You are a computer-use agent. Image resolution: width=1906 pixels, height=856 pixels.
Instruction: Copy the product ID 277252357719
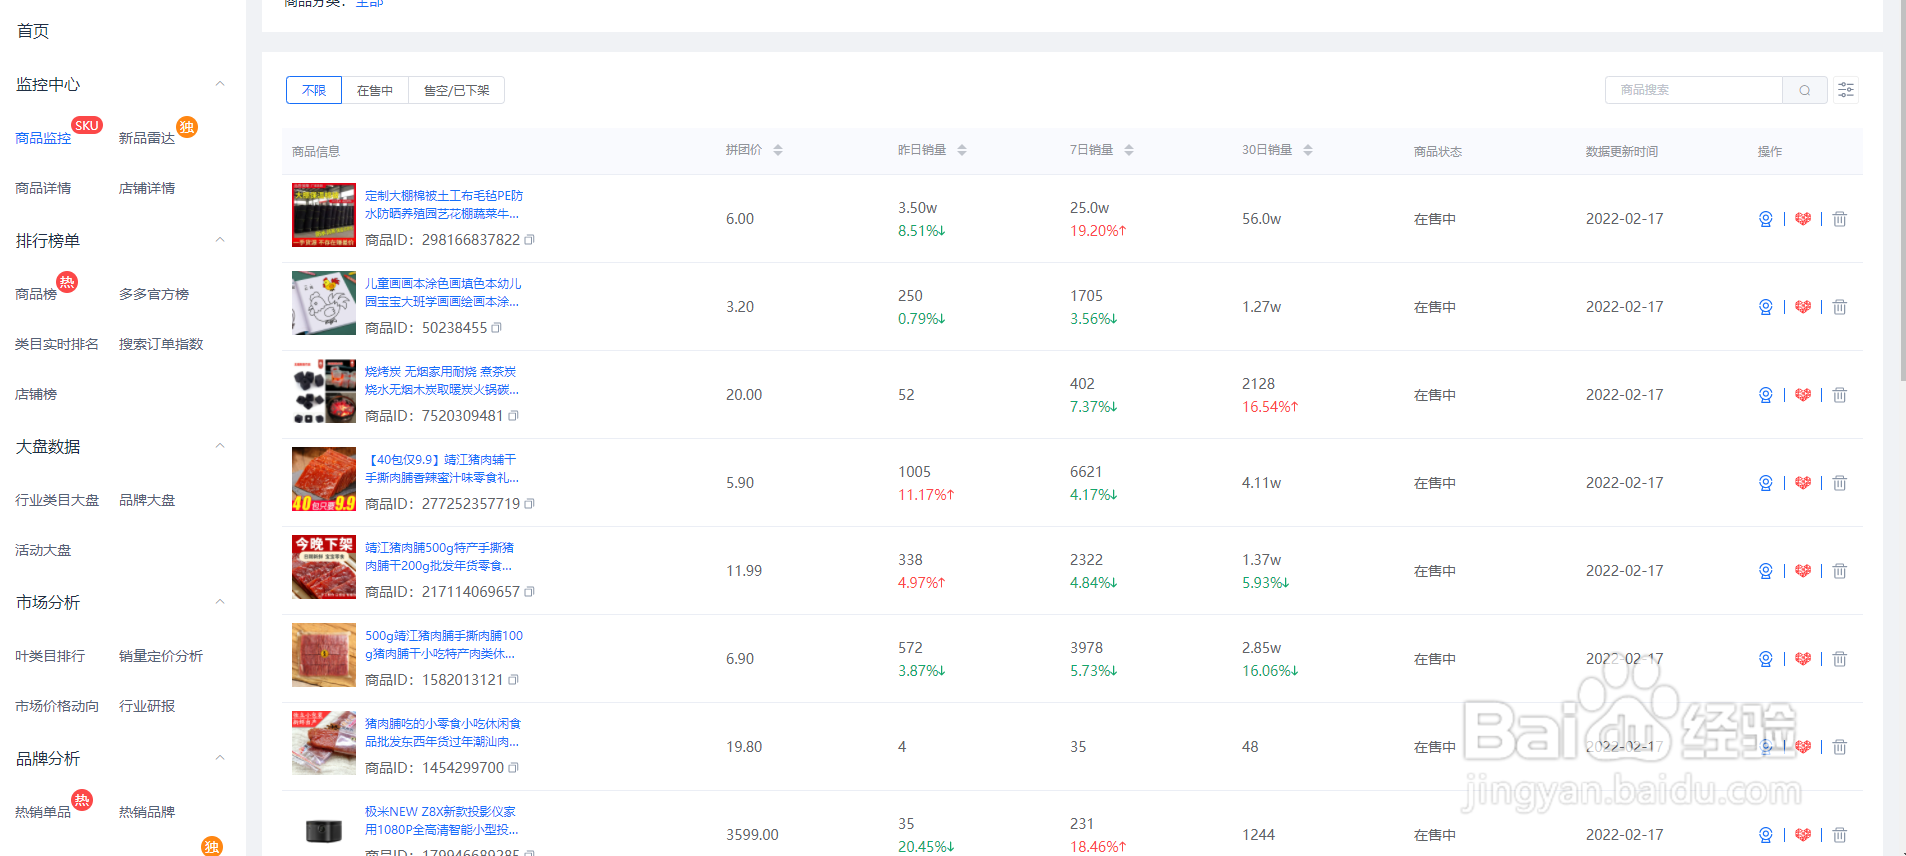(x=530, y=504)
